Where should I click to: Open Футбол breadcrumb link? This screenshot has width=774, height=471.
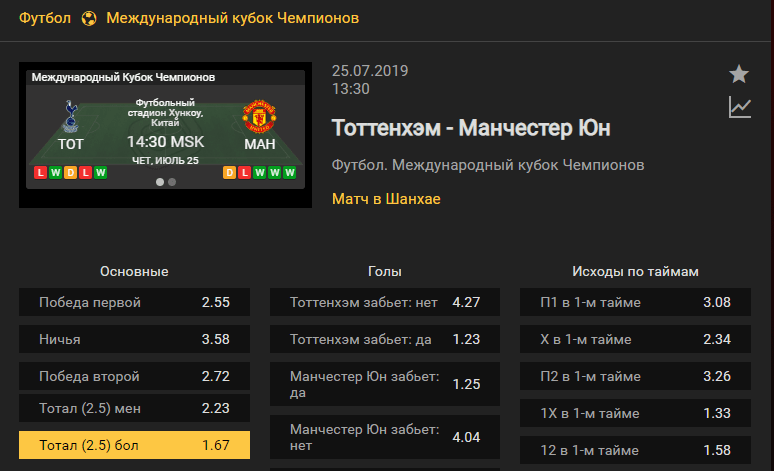(45, 18)
